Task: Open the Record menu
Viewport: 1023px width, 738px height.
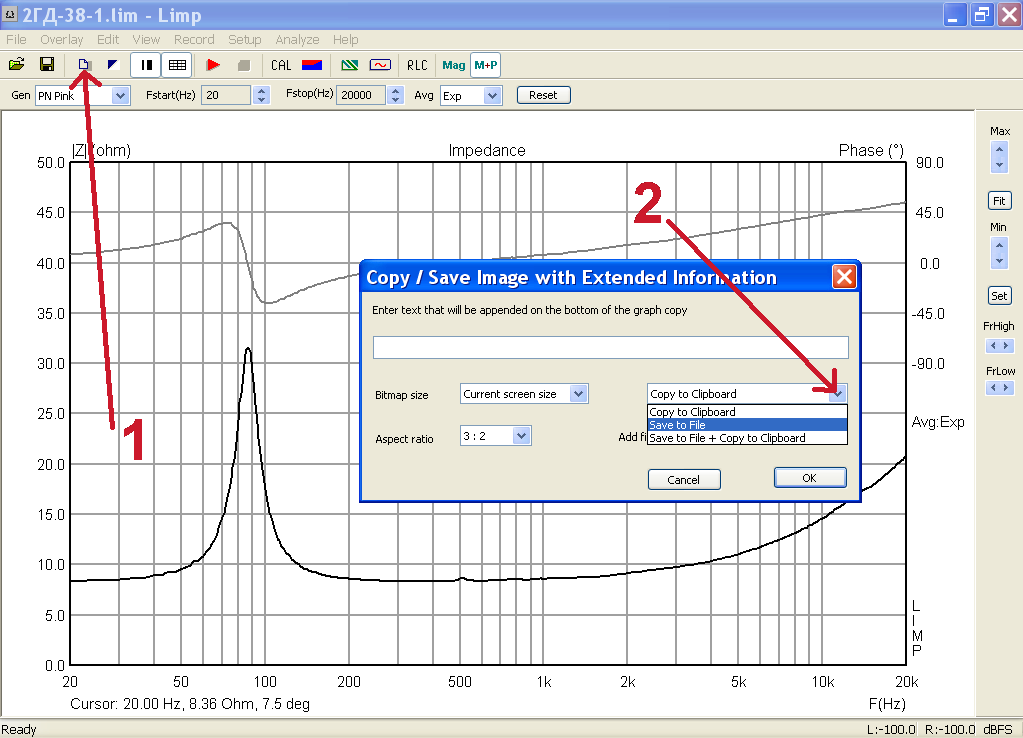Action: click(194, 40)
